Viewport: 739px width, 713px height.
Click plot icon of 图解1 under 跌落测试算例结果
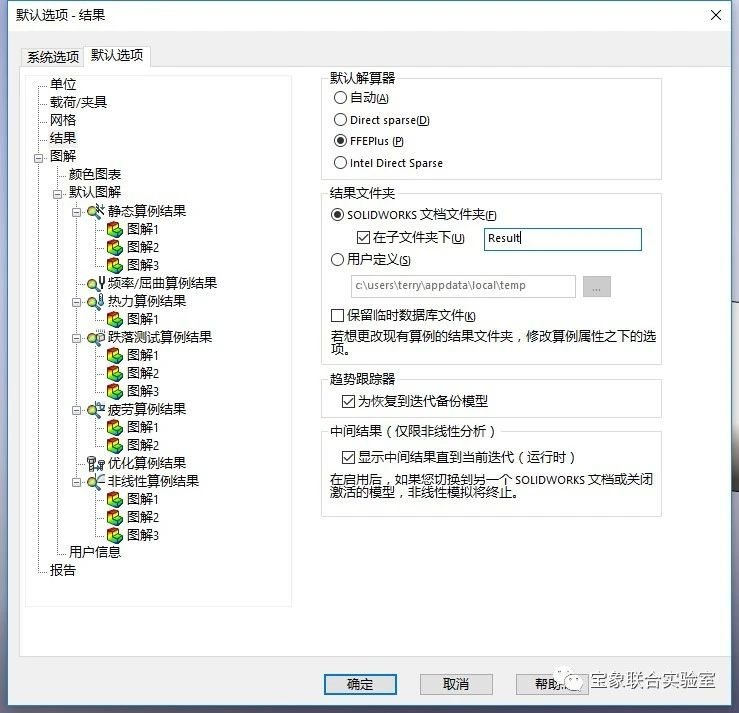(115, 355)
